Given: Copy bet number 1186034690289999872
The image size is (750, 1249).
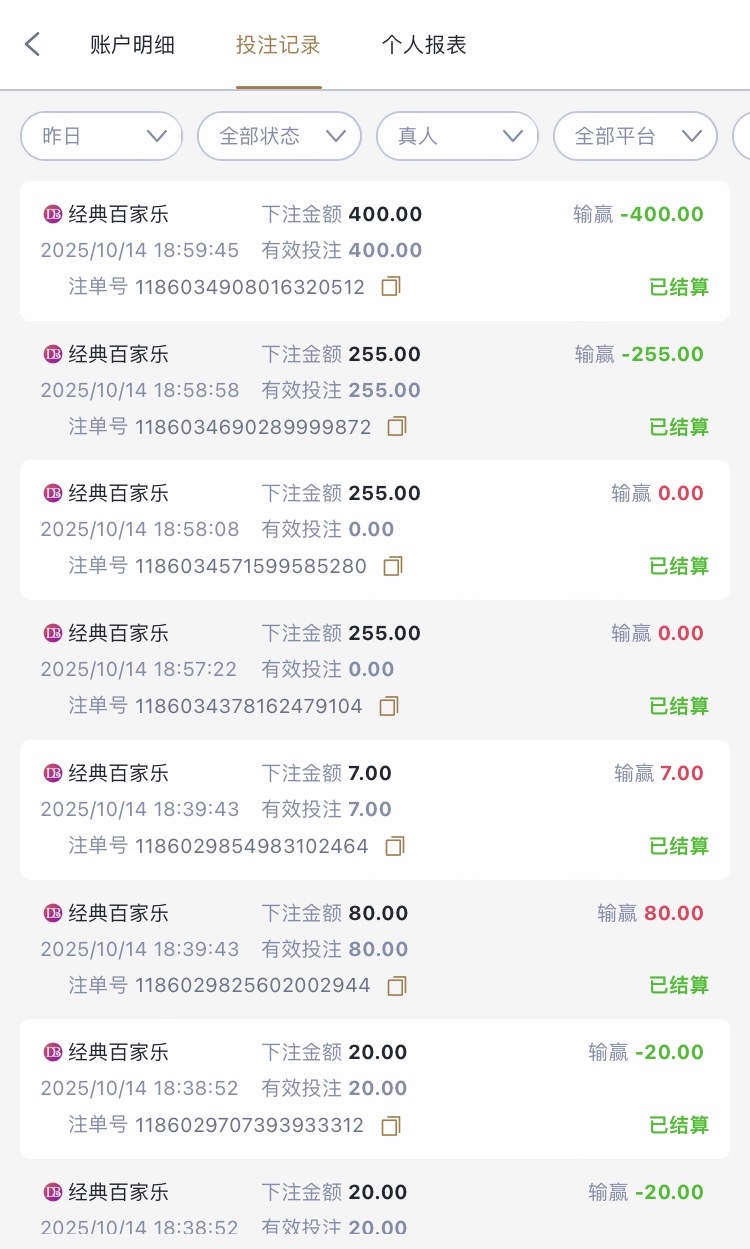Looking at the screenshot, I should tap(397, 427).
